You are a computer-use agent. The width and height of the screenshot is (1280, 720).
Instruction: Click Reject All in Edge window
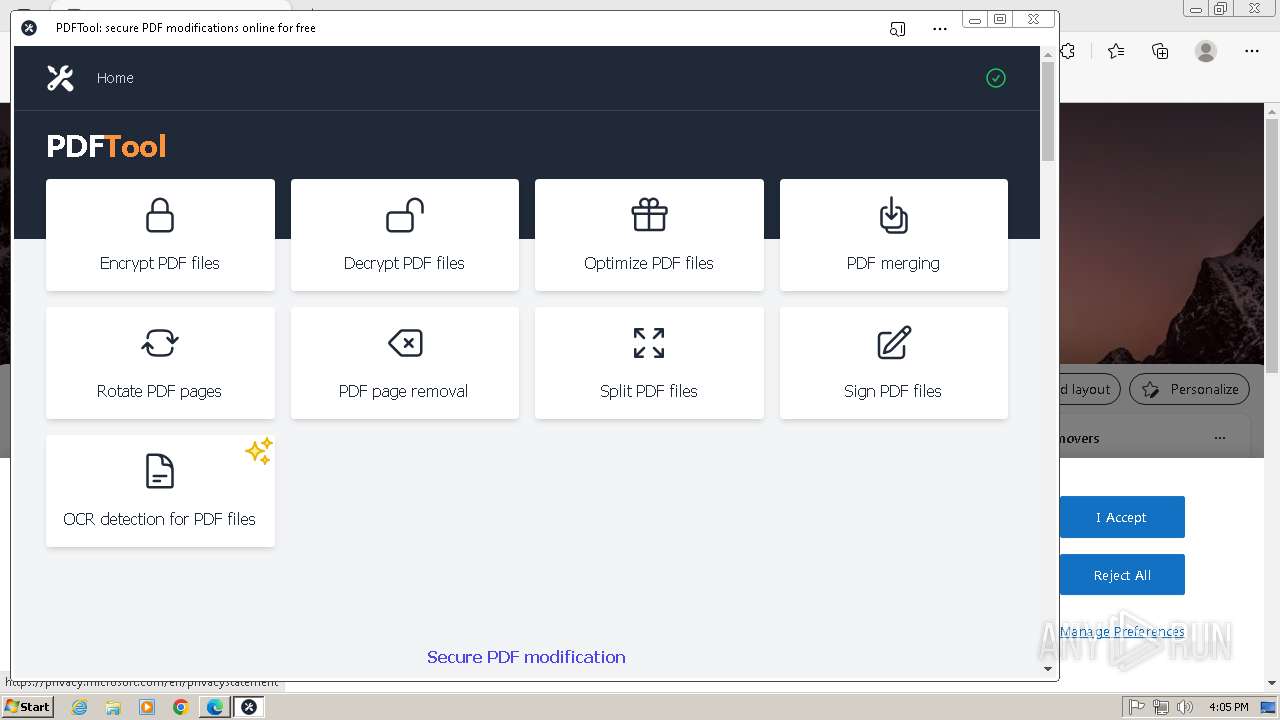1122,575
